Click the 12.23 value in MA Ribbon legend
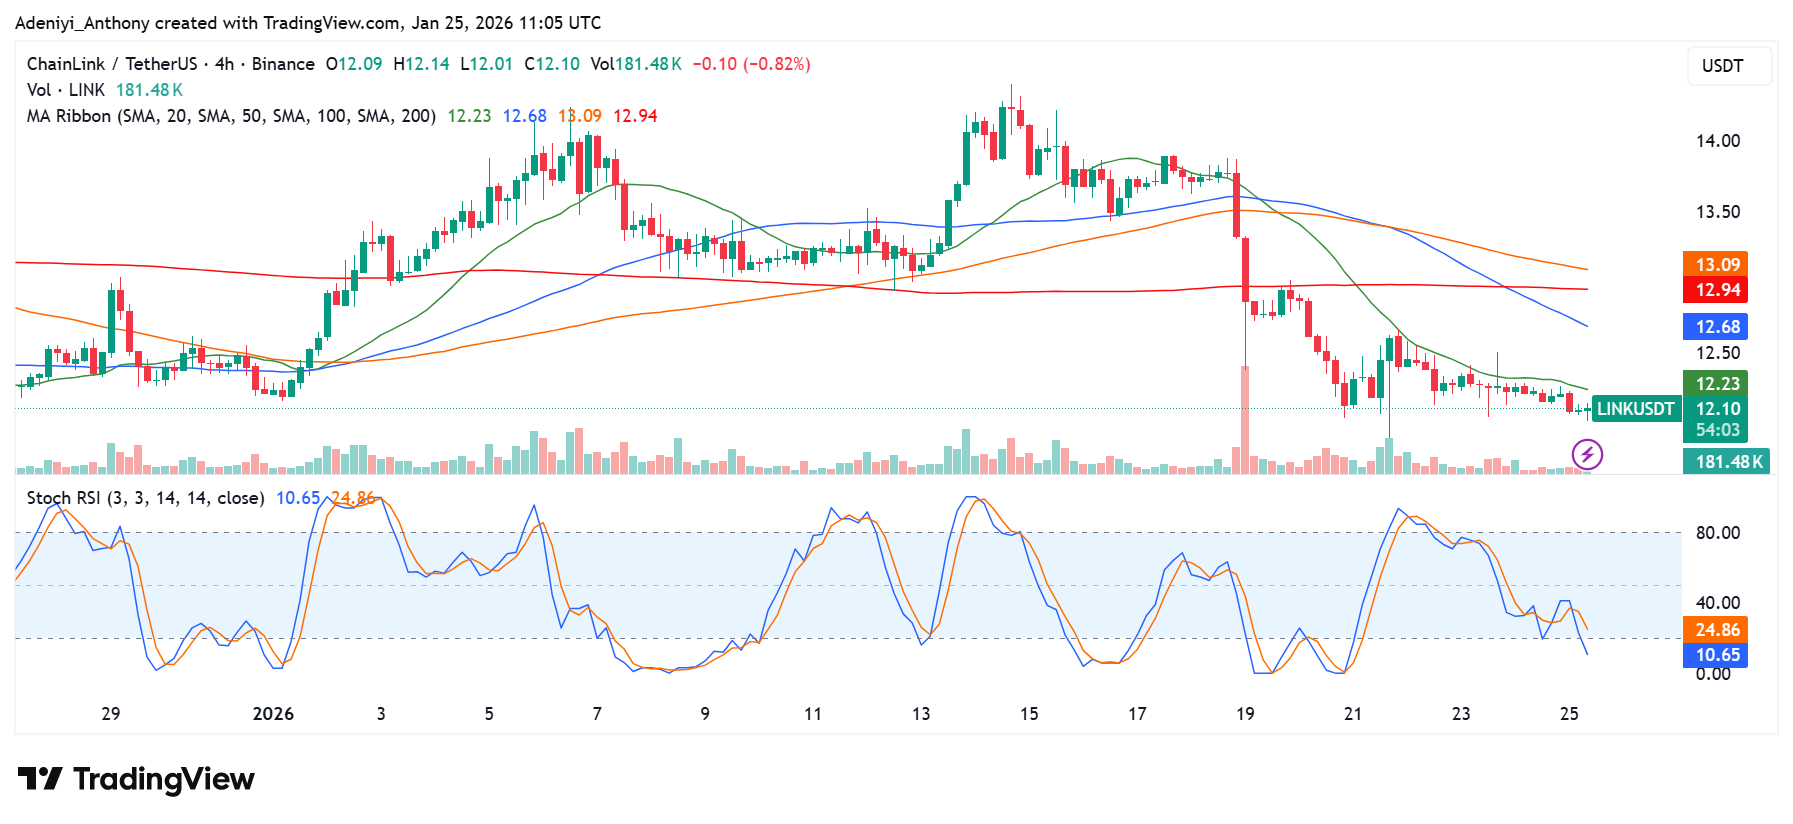Screen dimensions: 1793x824 coord(469,116)
